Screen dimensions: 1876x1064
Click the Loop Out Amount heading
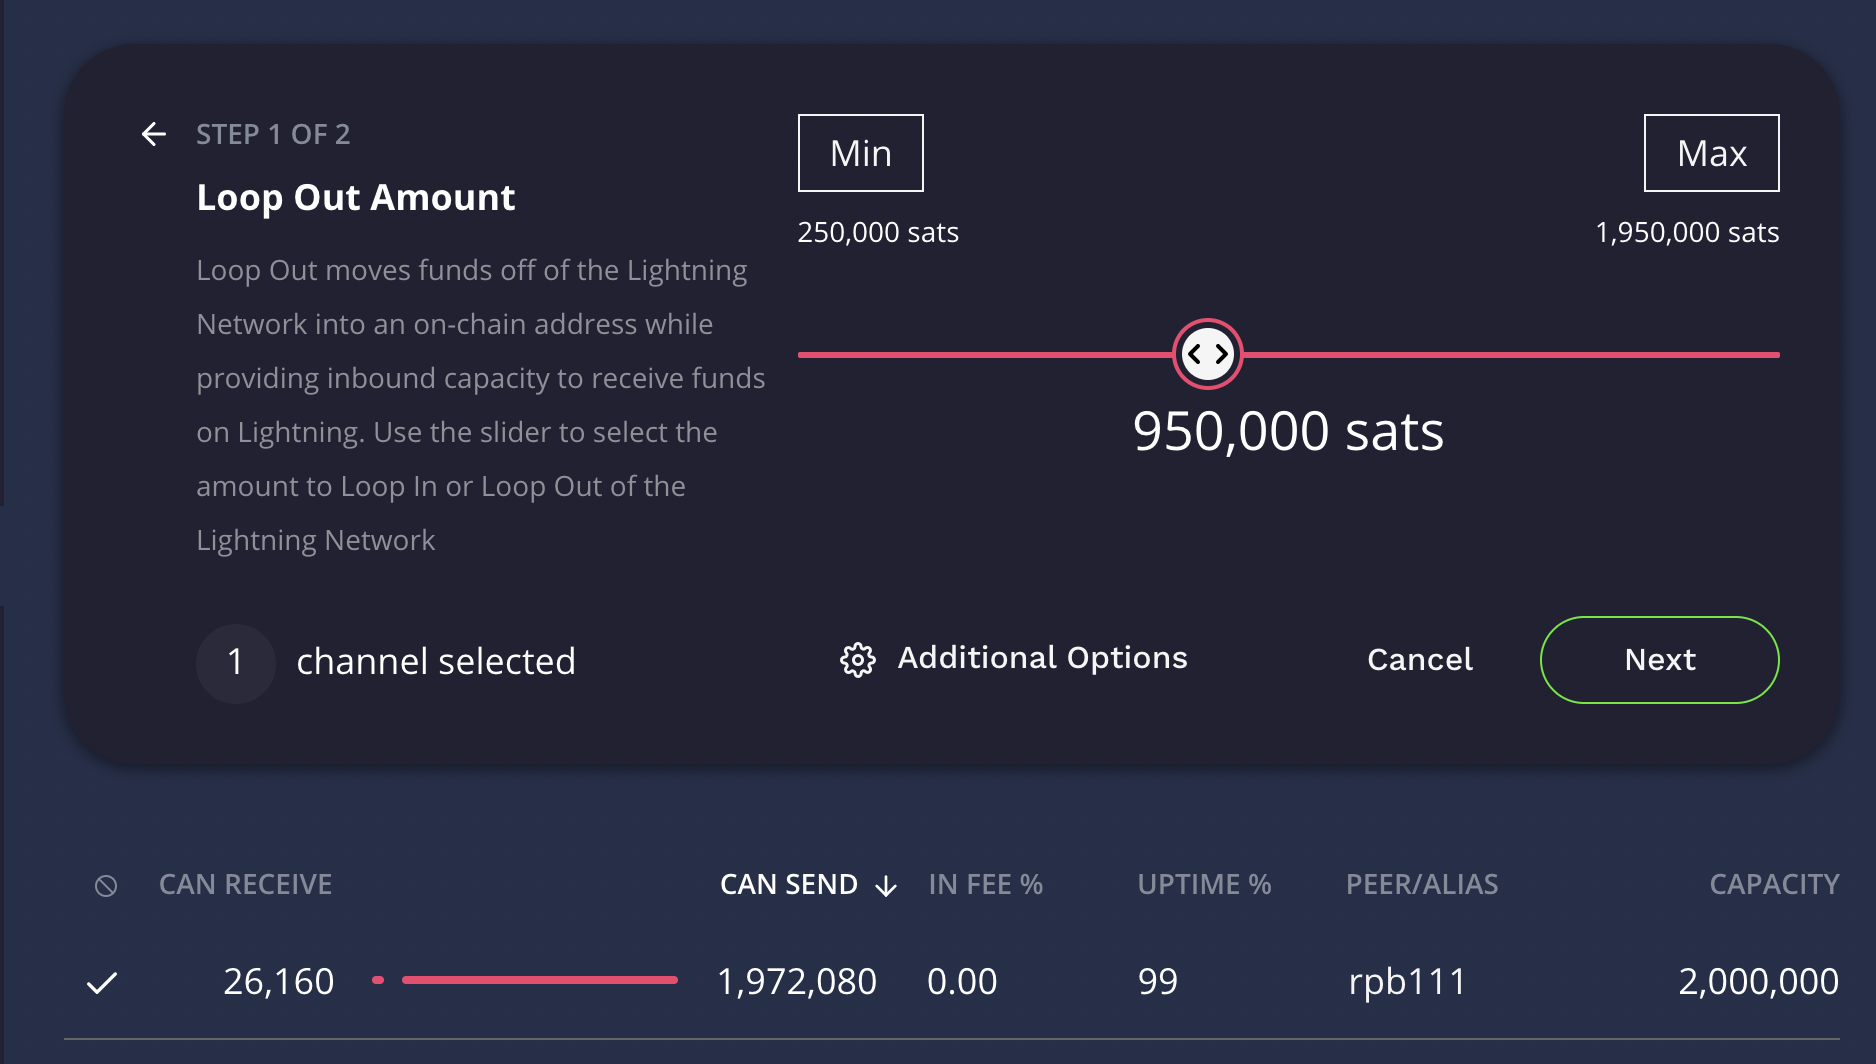pyautogui.click(x=356, y=197)
